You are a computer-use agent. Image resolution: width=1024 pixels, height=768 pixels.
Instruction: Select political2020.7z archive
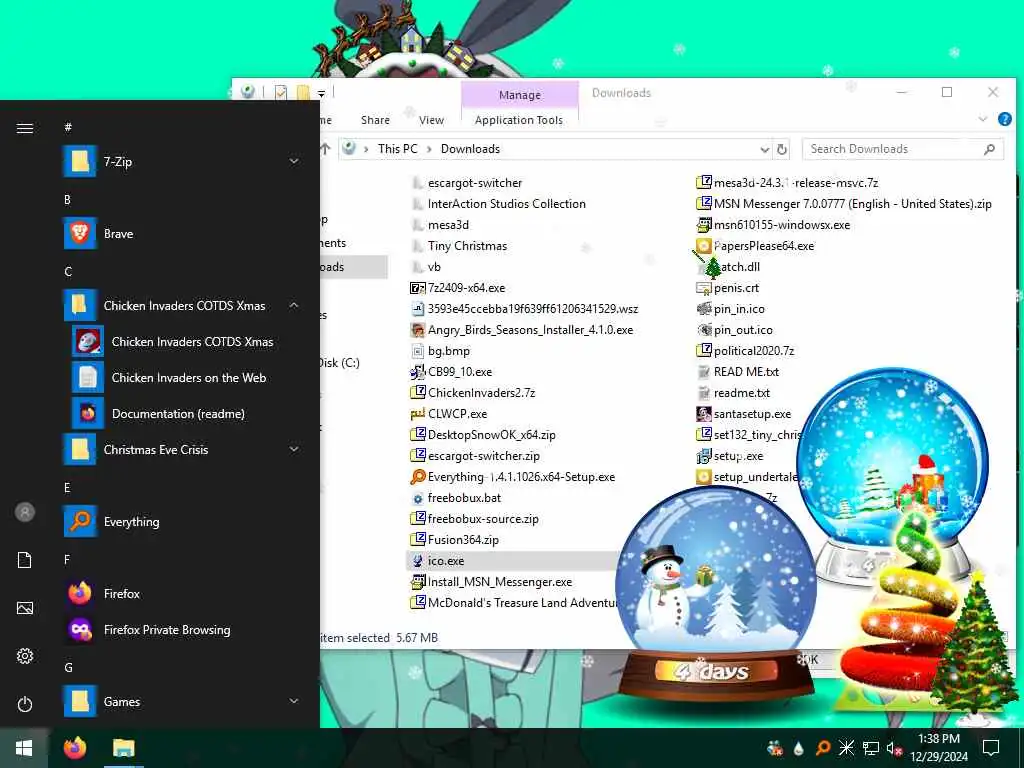(745, 351)
